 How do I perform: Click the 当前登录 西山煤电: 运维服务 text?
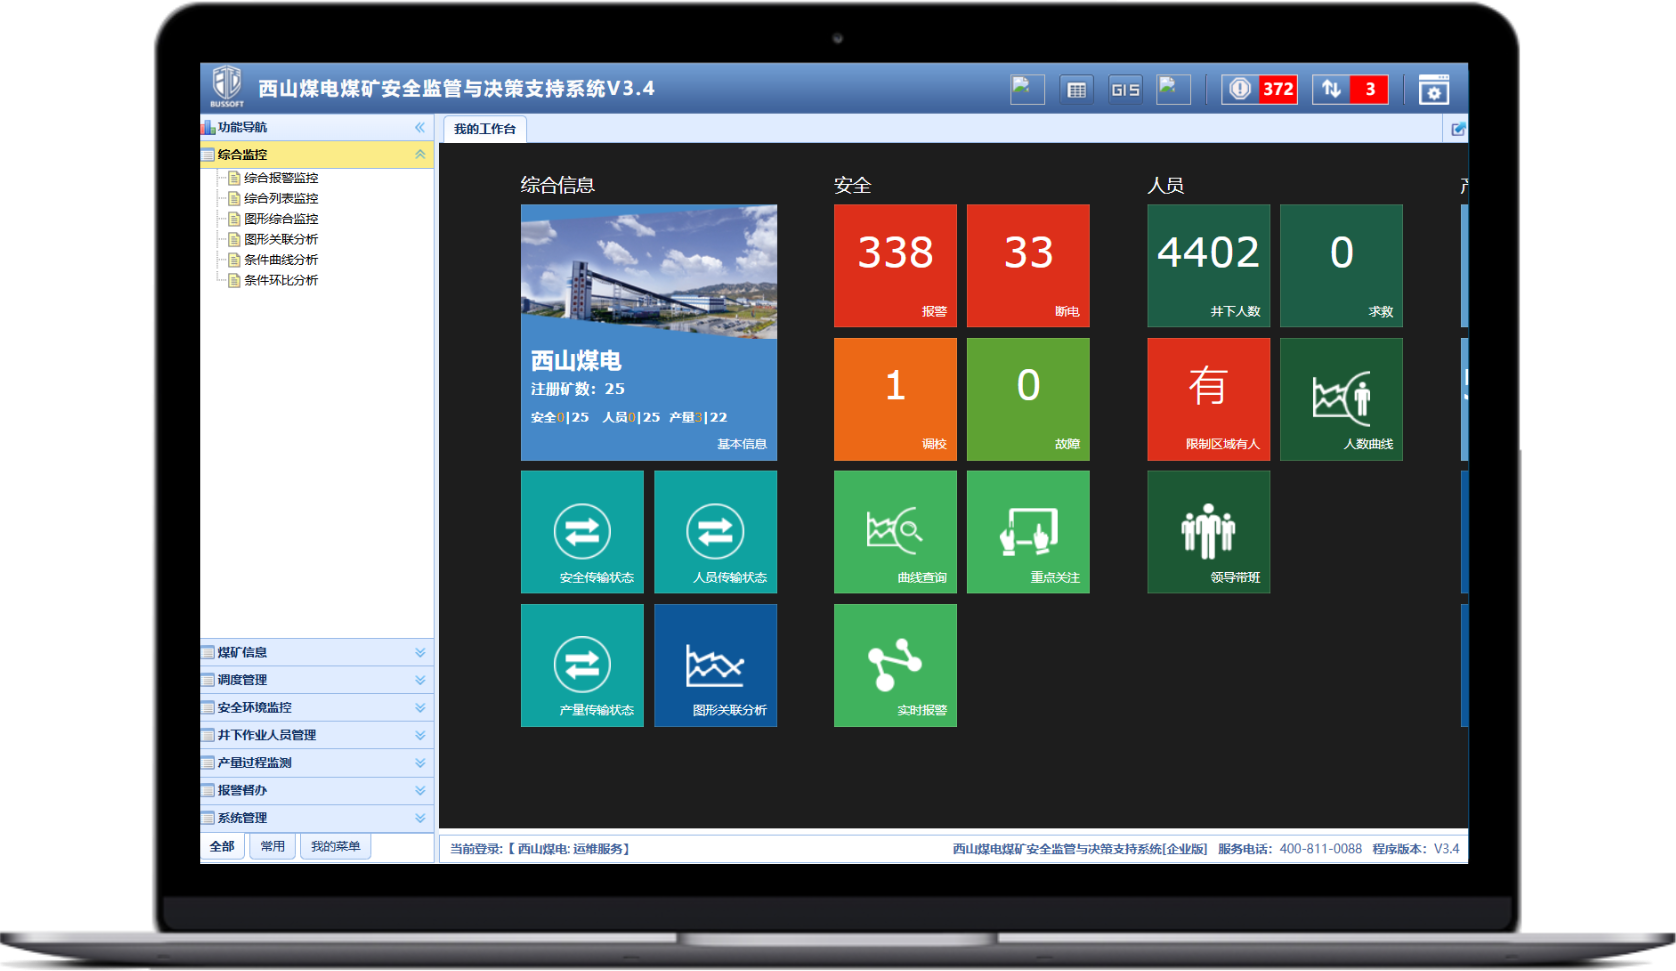(539, 849)
